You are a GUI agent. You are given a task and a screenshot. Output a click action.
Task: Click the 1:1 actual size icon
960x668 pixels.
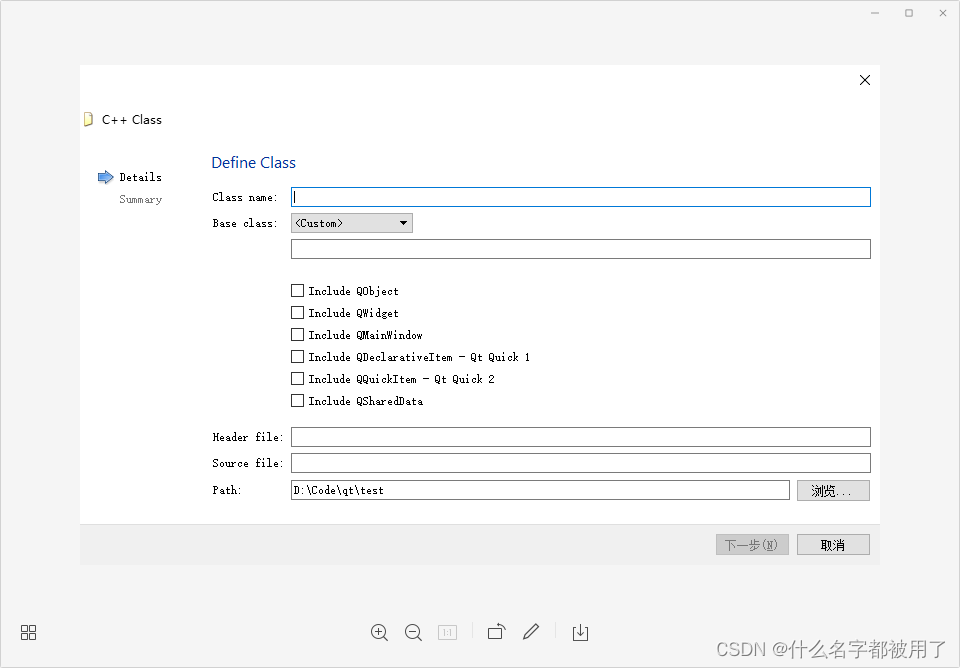pyautogui.click(x=448, y=632)
